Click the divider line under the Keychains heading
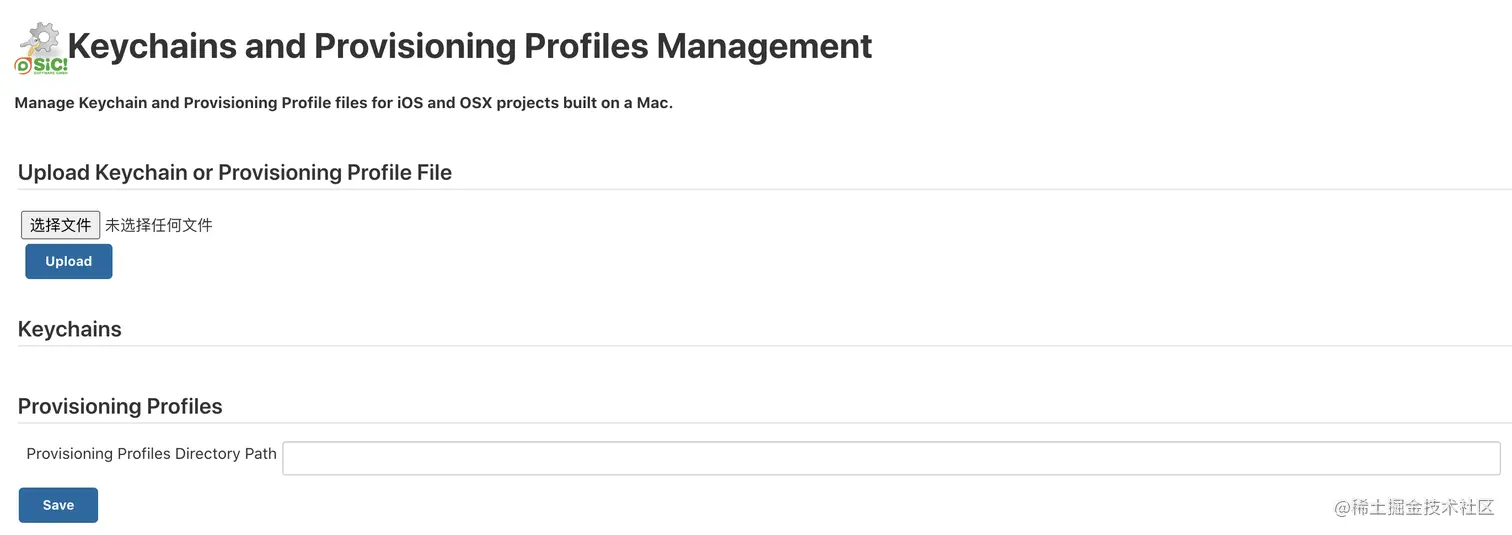 765,346
